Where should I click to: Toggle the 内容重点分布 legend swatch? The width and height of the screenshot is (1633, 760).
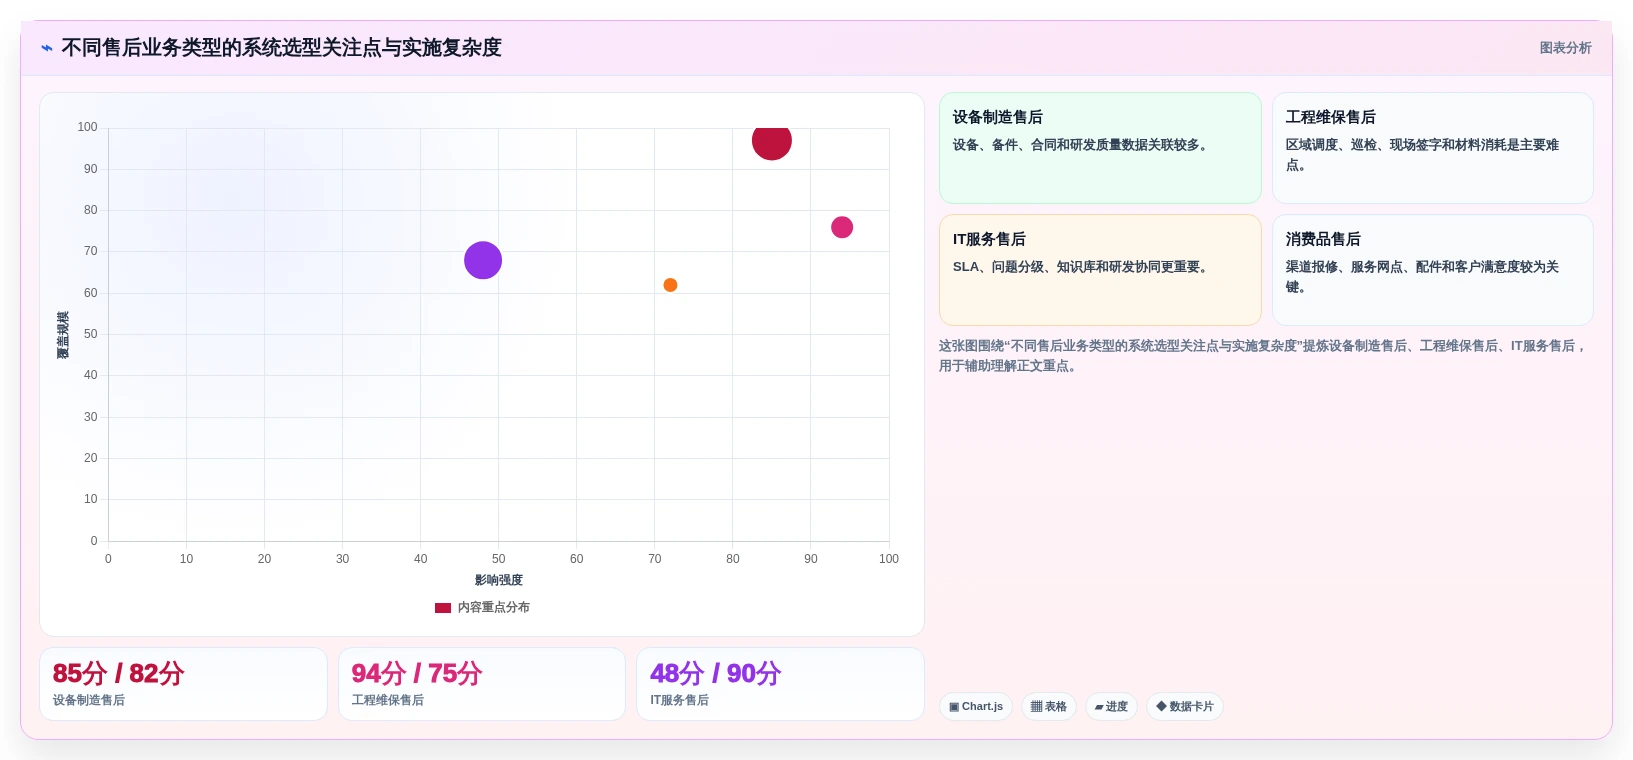pos(443,608)
